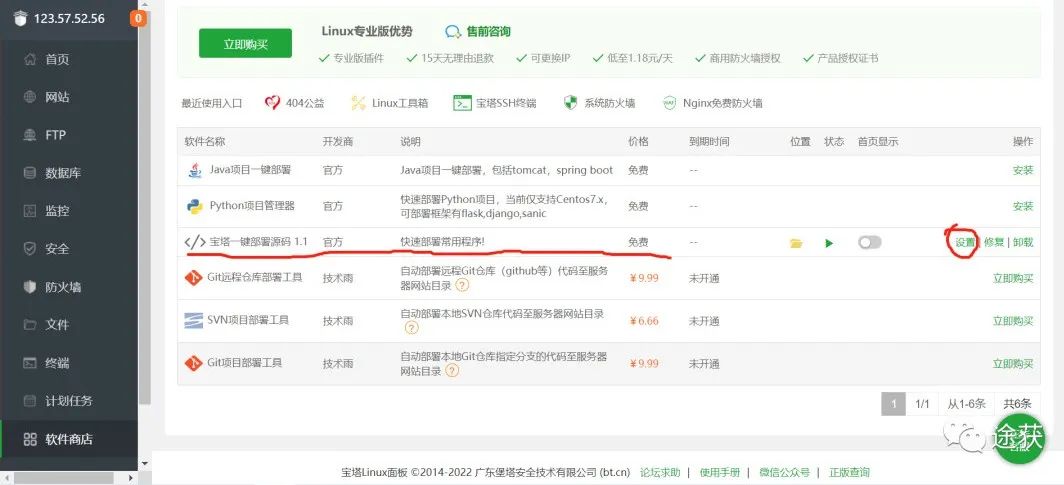Click 修复 for 宝塔一键部署源码
The height and width of the screenshot is (485, 1064).
coord(993,242)
